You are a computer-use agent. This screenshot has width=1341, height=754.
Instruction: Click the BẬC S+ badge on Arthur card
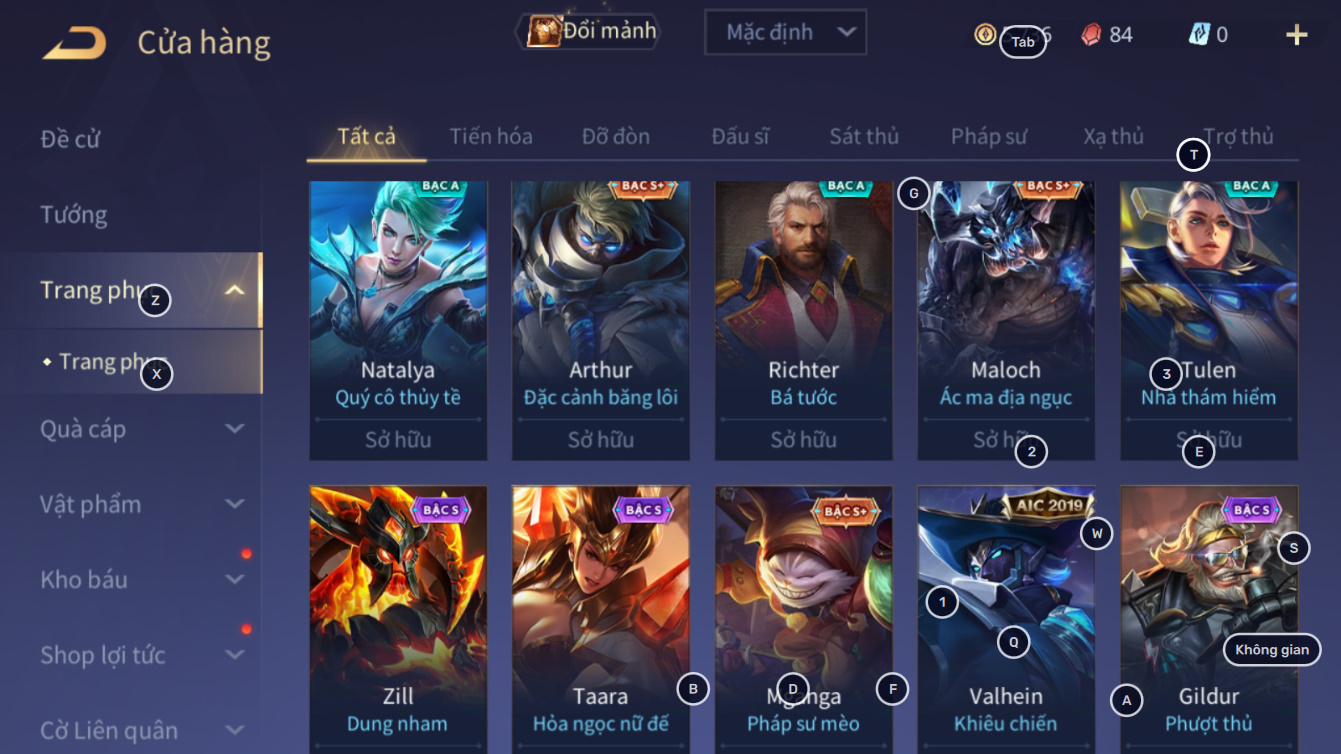(x=642, y=187)
